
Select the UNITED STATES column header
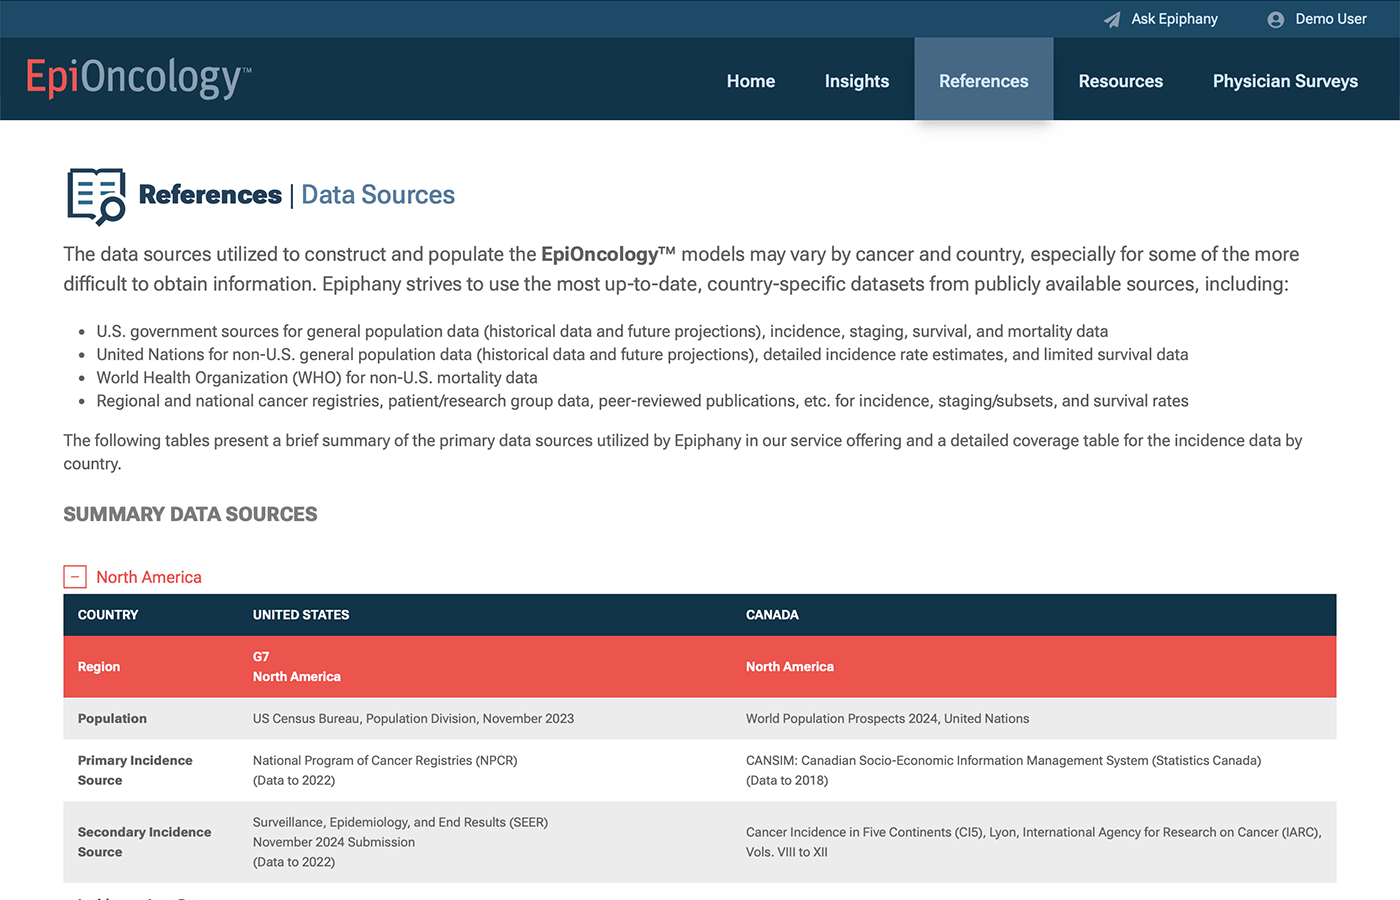coord(301,615)
